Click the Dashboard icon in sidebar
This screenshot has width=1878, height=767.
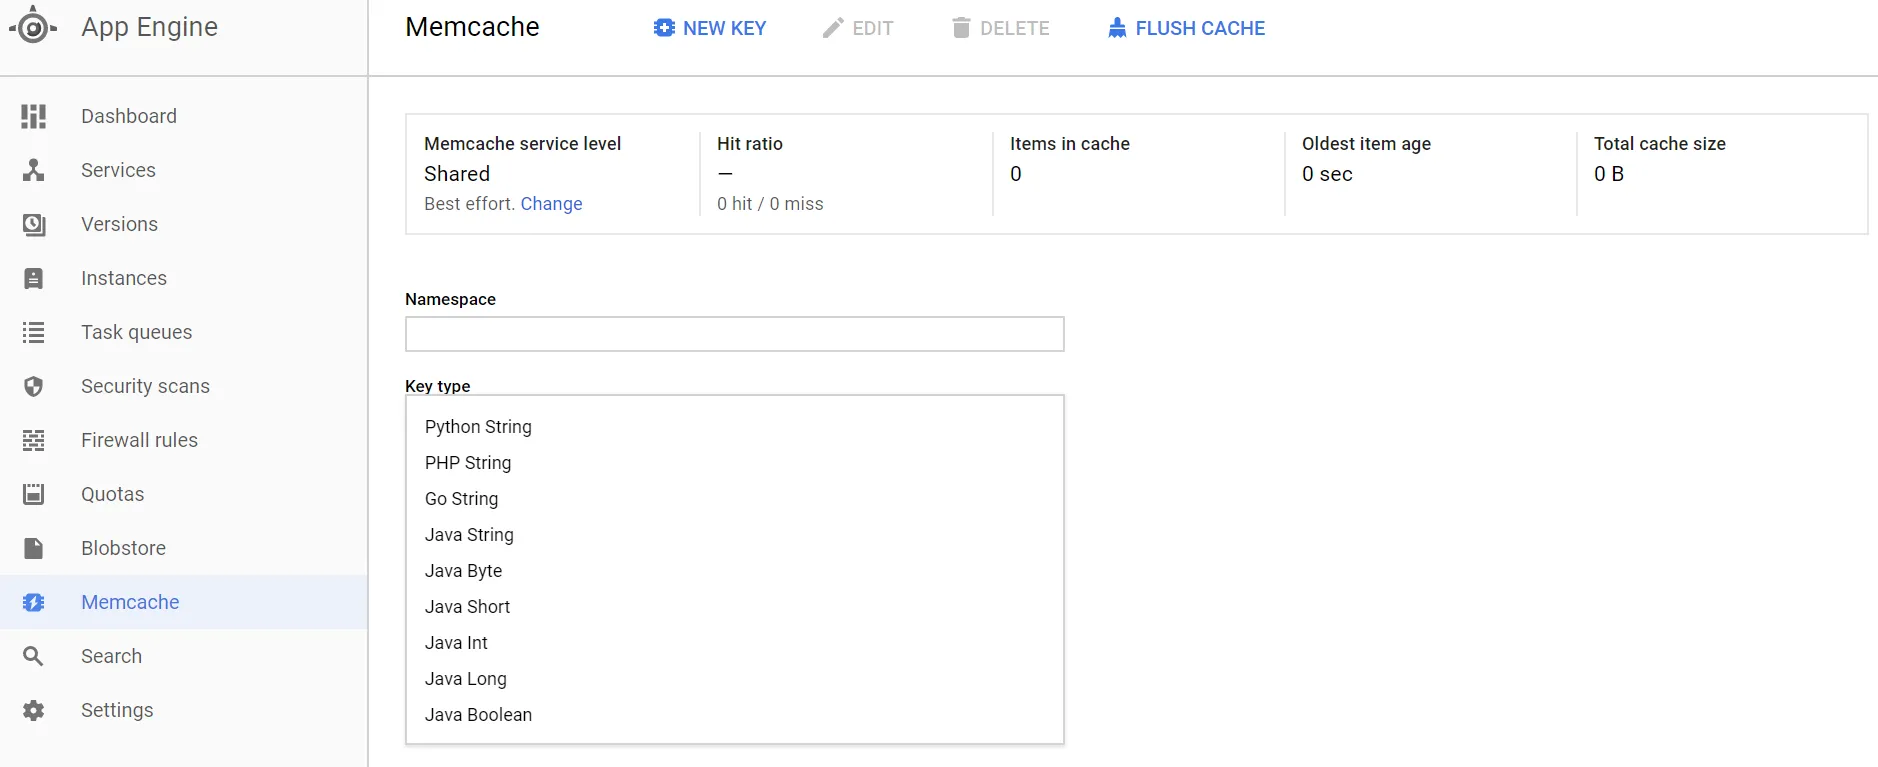(x=34, y=116)
